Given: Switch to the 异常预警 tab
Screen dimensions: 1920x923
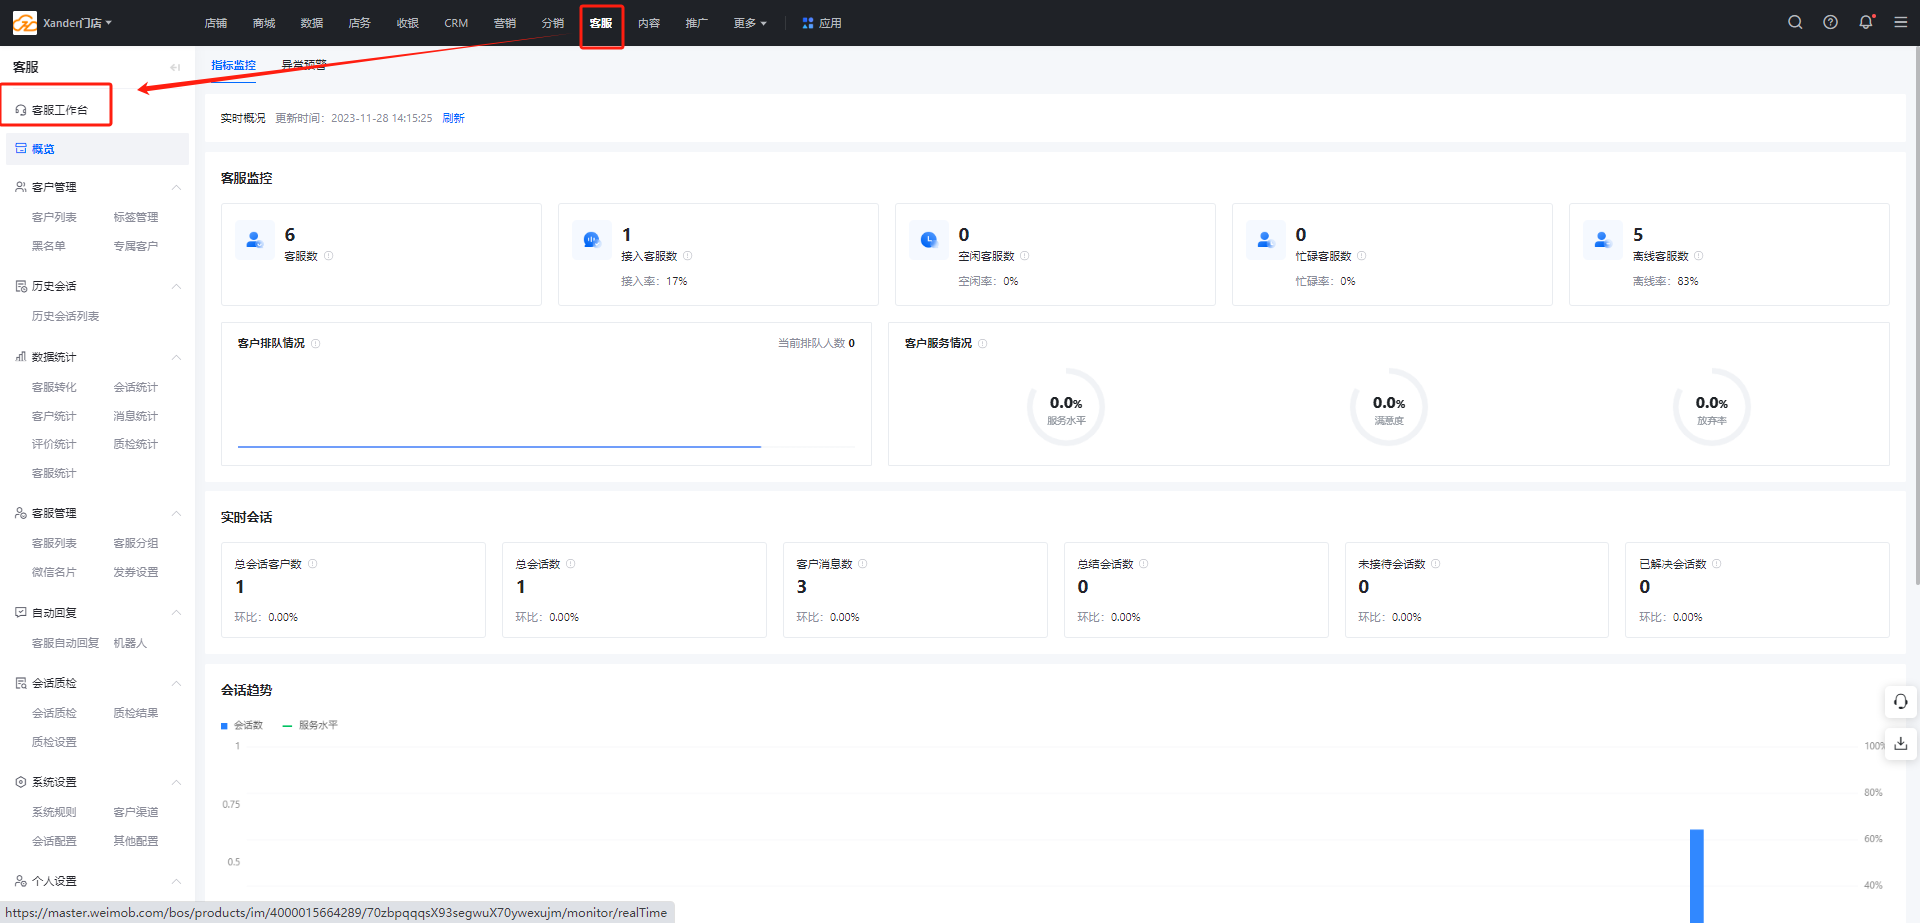Looking at the screenshot, I should click(304, 65).
